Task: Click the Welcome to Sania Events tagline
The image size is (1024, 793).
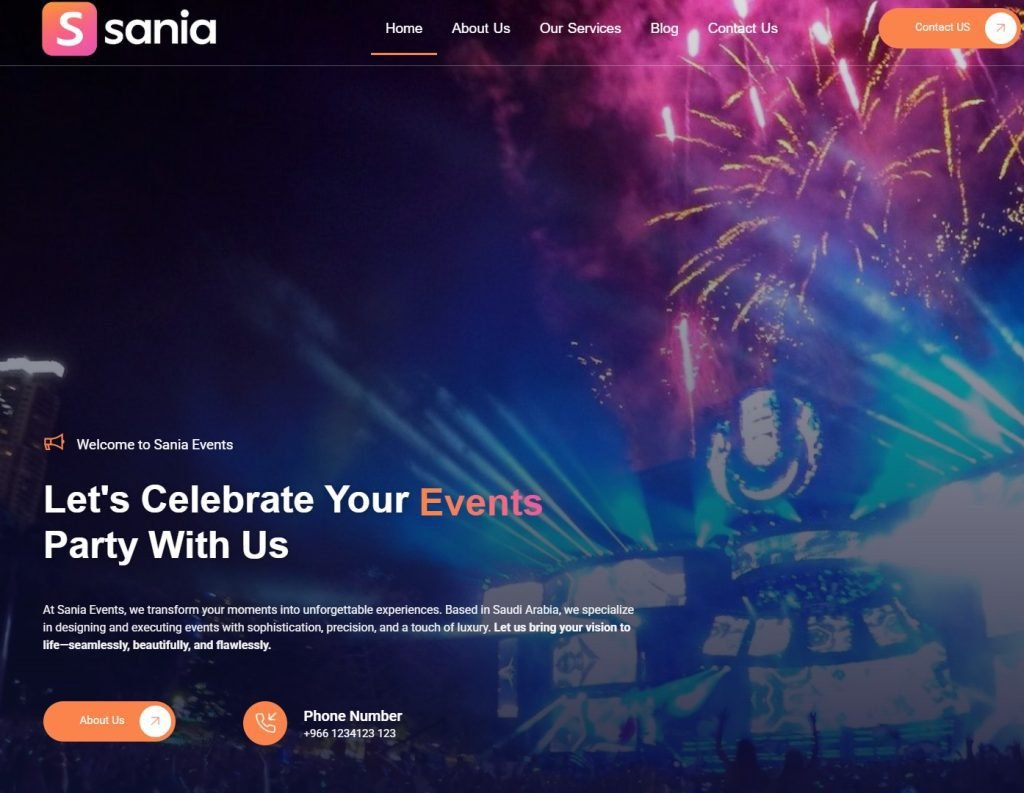Action: 155,445
